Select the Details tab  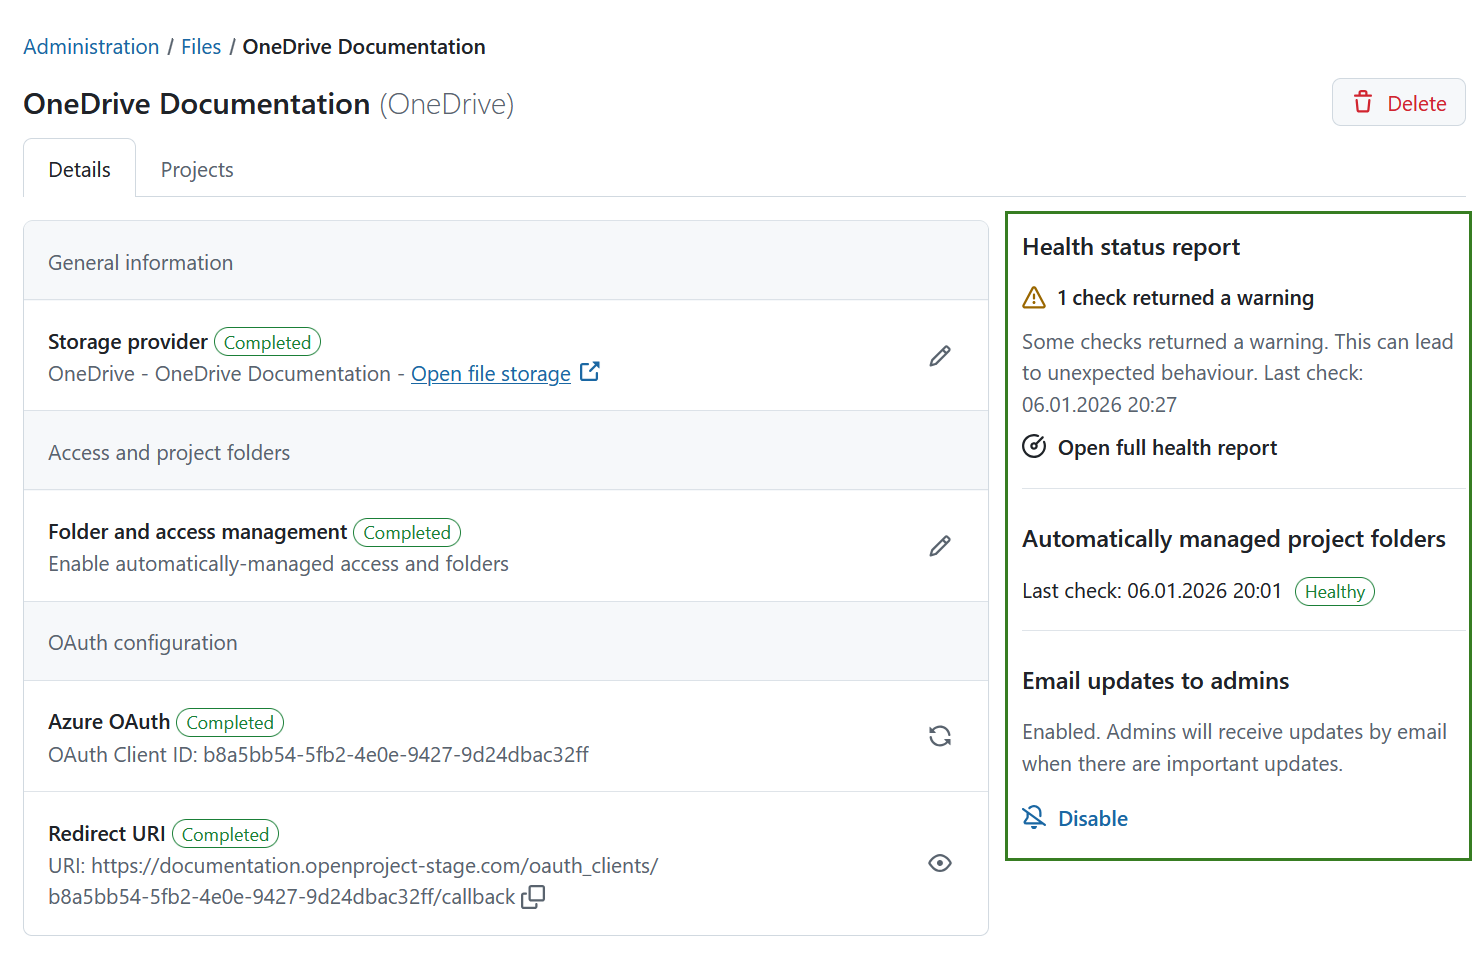[x=79, y=169]
